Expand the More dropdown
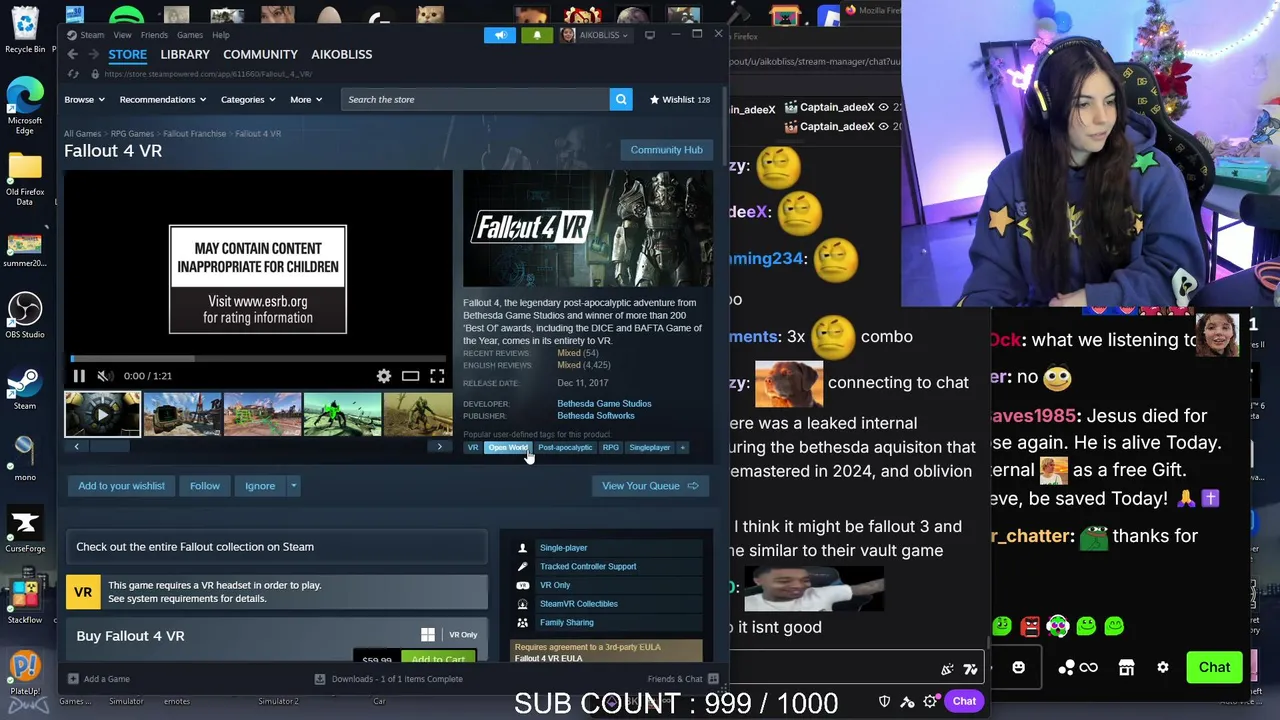1280x720 pixels. pos(306,99)
